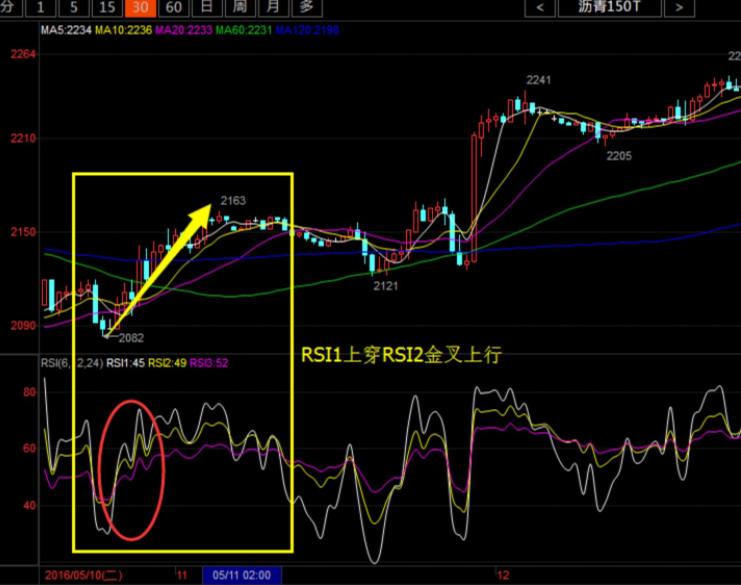Click the 2016/05/10(二) date label
The image size is (741, 585).
pyautogui.click(x=84, y=575)
